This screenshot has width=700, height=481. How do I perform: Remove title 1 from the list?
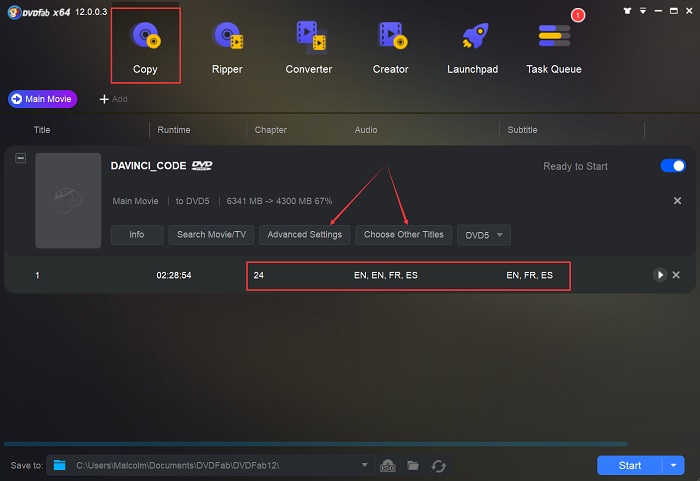676,275
